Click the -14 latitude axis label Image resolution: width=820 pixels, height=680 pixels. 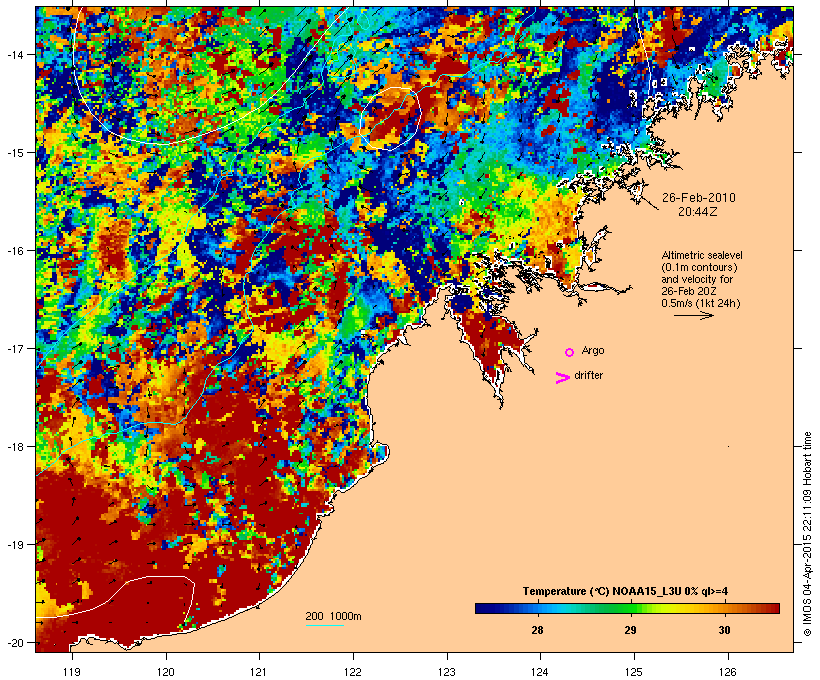[14, 54]
